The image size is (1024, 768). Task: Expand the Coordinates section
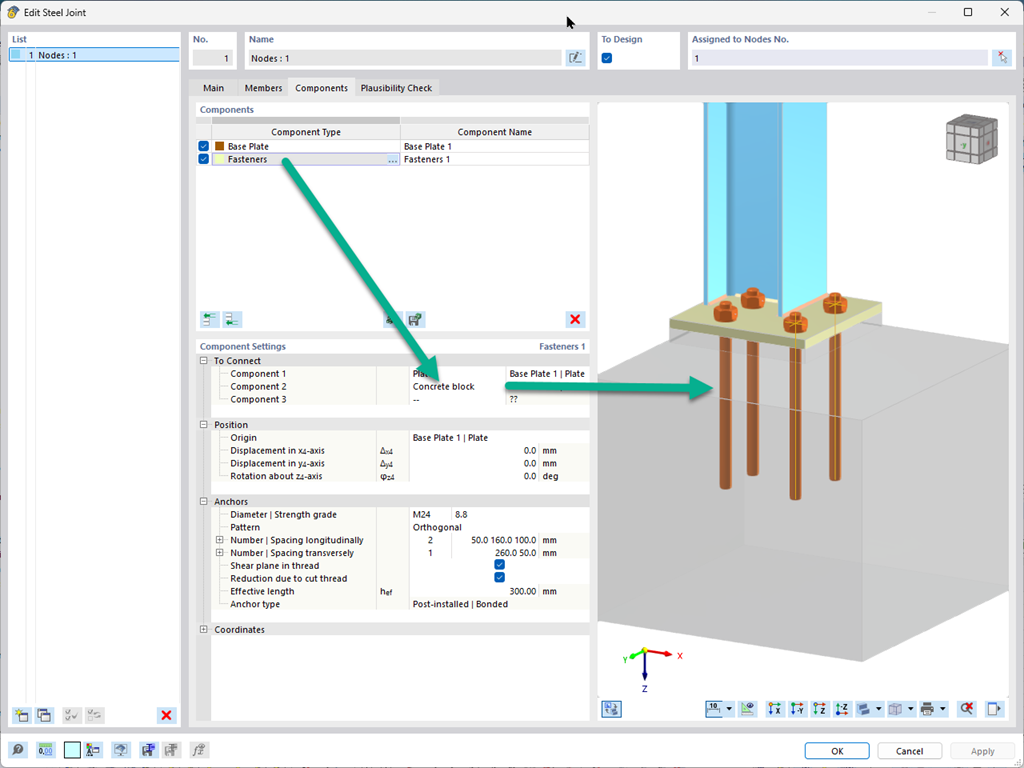pyautogui.click(x=206, y=629)
